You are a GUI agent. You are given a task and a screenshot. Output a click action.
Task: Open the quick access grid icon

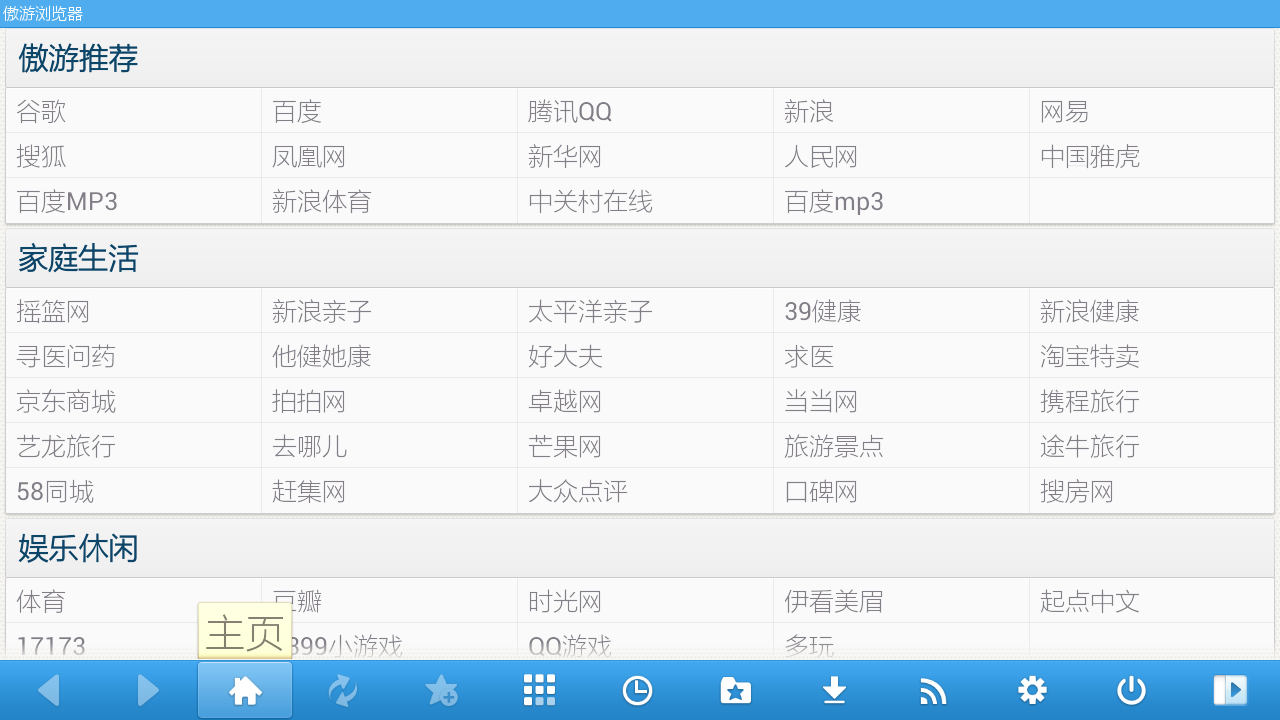coord(539,690)
